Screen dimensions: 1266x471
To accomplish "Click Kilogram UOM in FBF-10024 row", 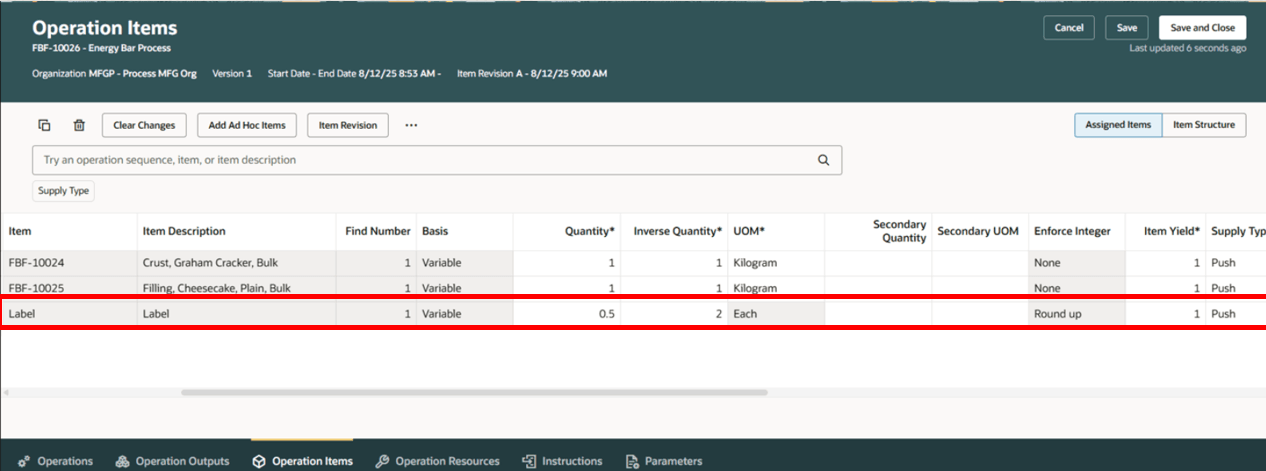I will (775, 263).
